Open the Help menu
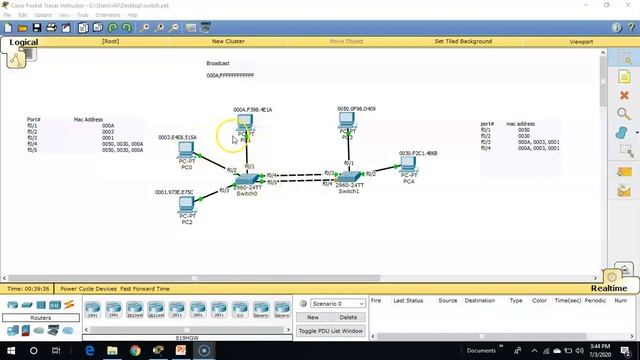The image size is (640, 360). click(132, 15)
